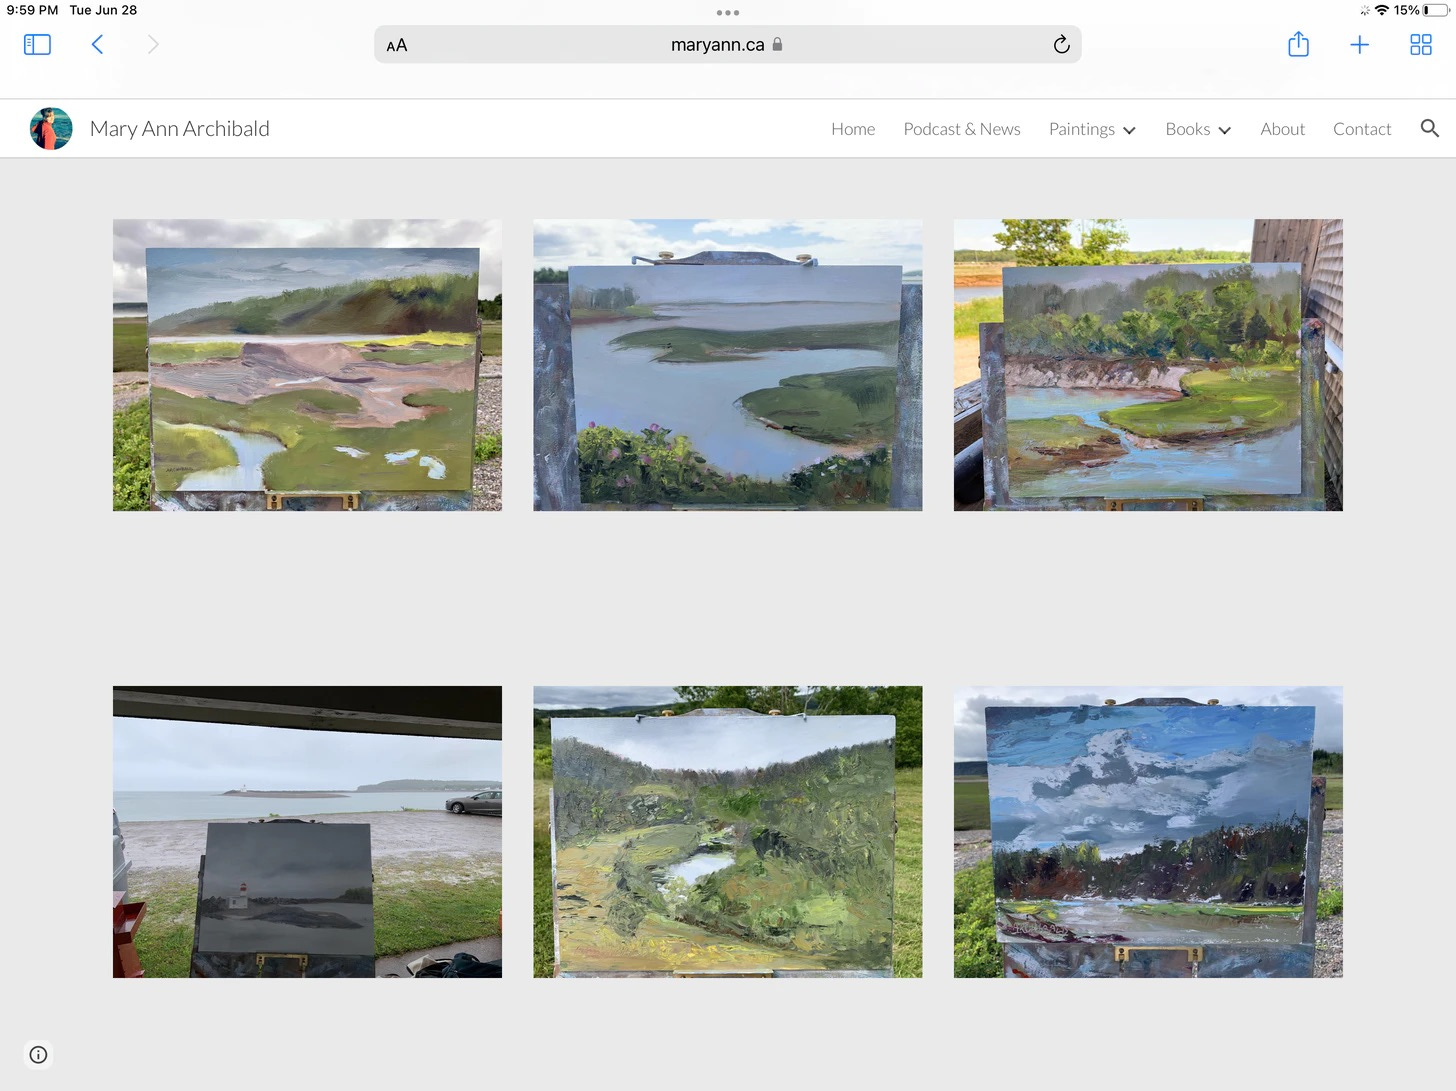Tap the Mary Ann Archibald profile avatar
Screen dimensions: 1456x1091
pos(51,129)
